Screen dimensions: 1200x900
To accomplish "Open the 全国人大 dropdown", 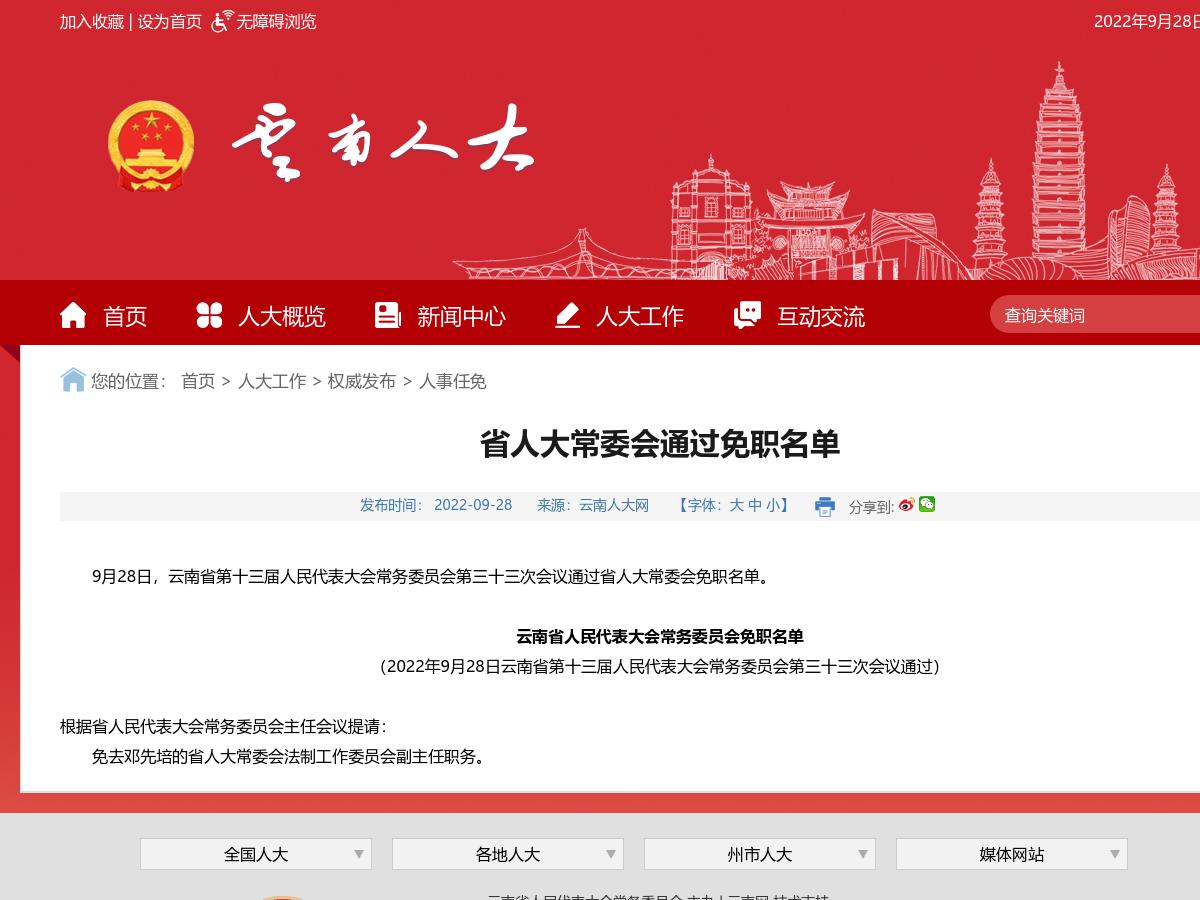I will click(255, 854).
